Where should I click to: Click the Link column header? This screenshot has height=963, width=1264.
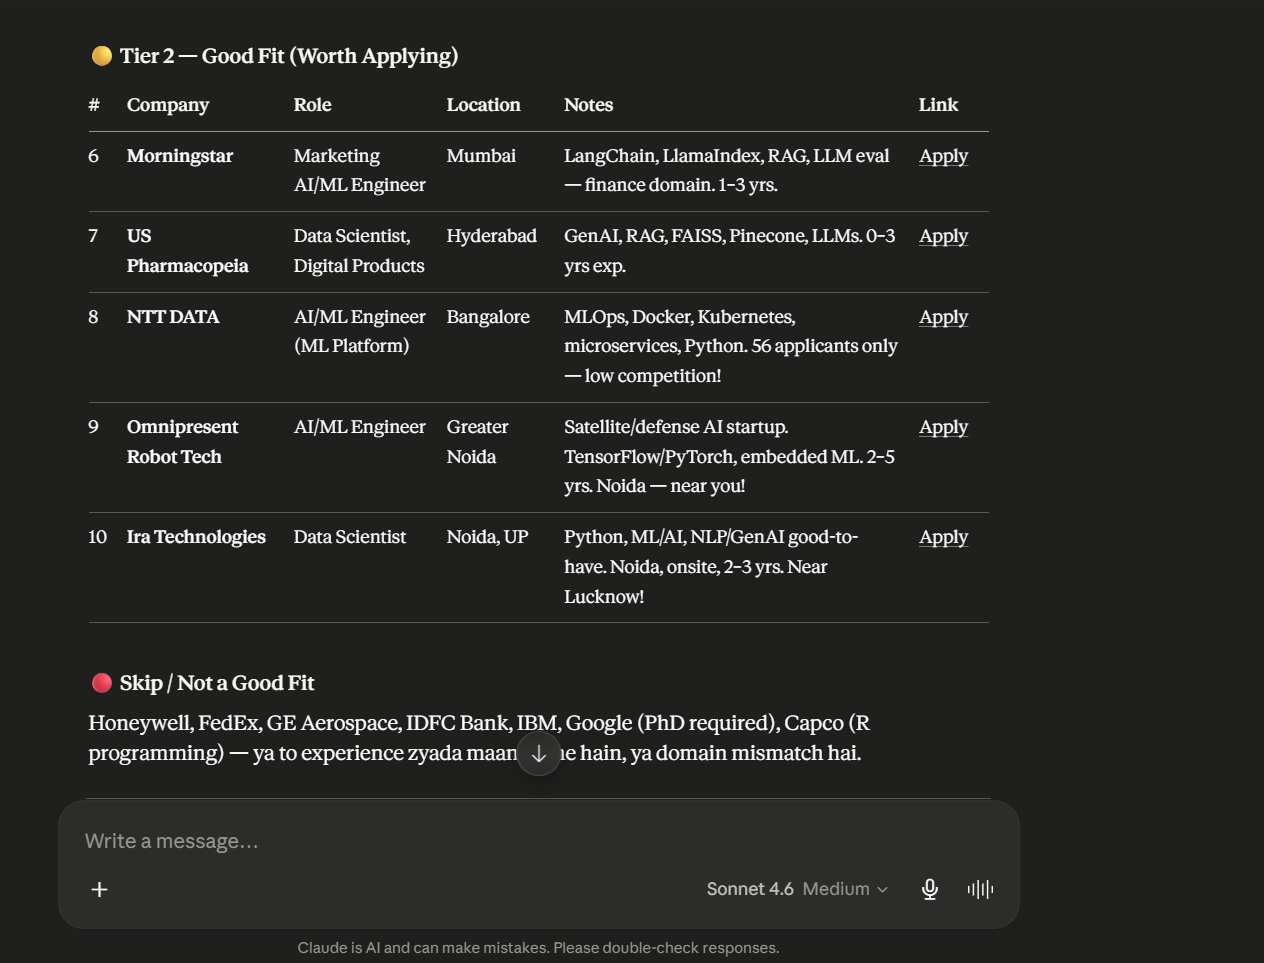(938, 105)
